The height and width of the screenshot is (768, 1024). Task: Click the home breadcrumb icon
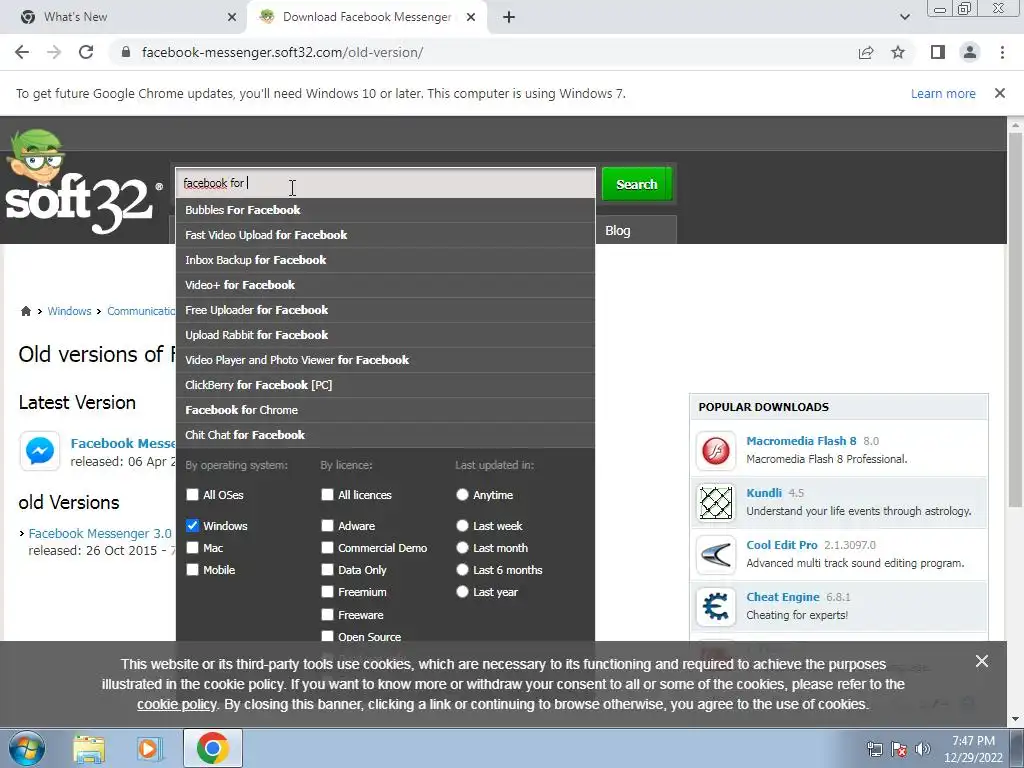point(26,311)
